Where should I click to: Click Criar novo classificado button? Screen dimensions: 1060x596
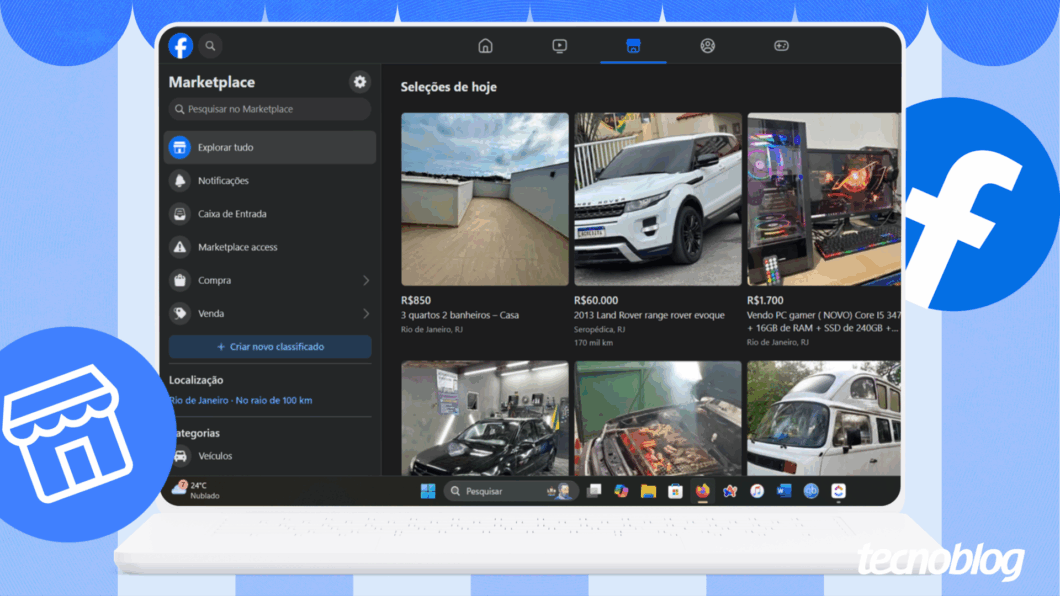point(270,347)
